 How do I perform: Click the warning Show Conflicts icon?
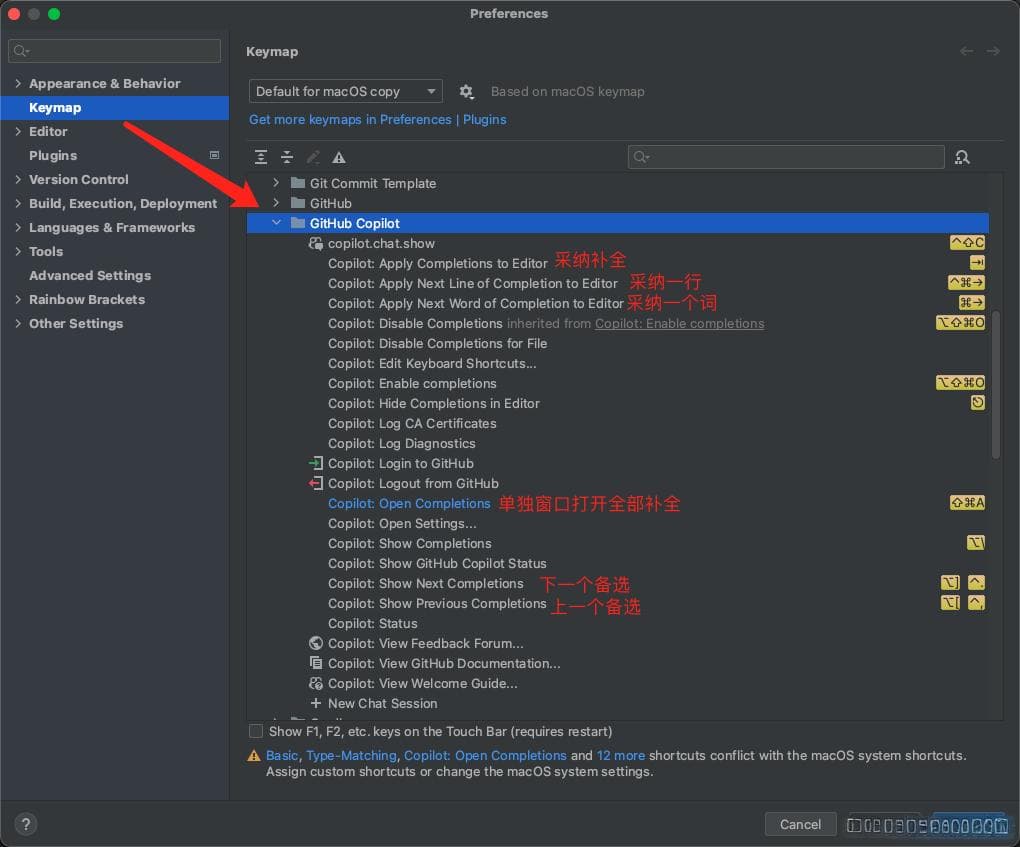(x=339, y=157)
